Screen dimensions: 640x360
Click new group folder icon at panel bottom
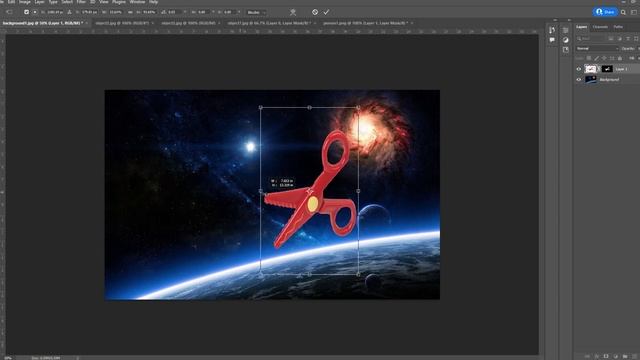click(x=624, y=356)
